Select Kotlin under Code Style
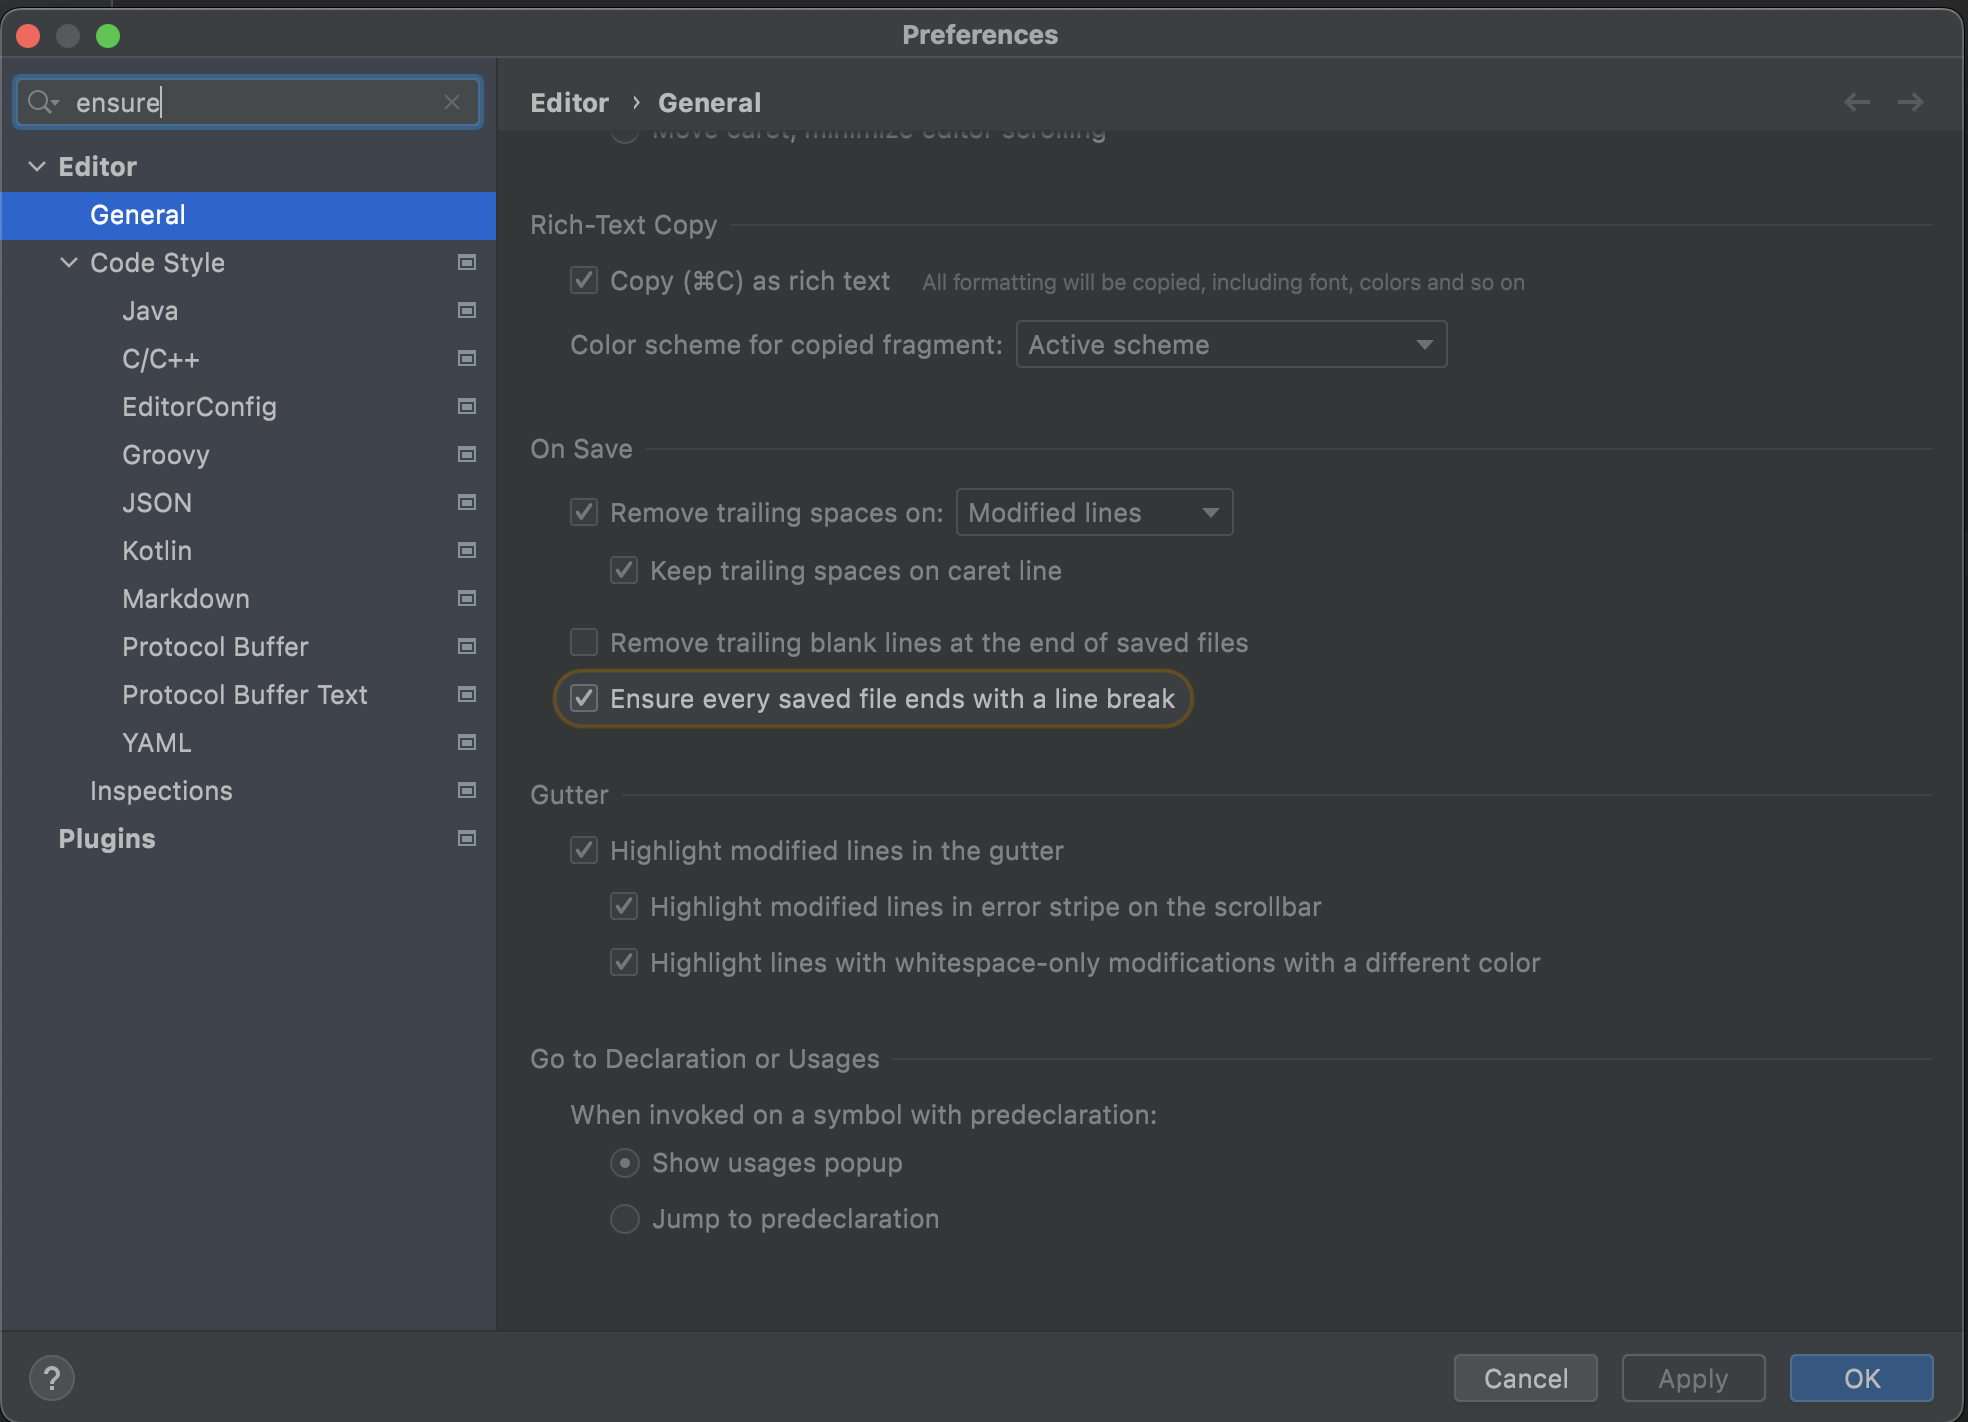Screen dimensions: 1968x1422 (157, 550)
